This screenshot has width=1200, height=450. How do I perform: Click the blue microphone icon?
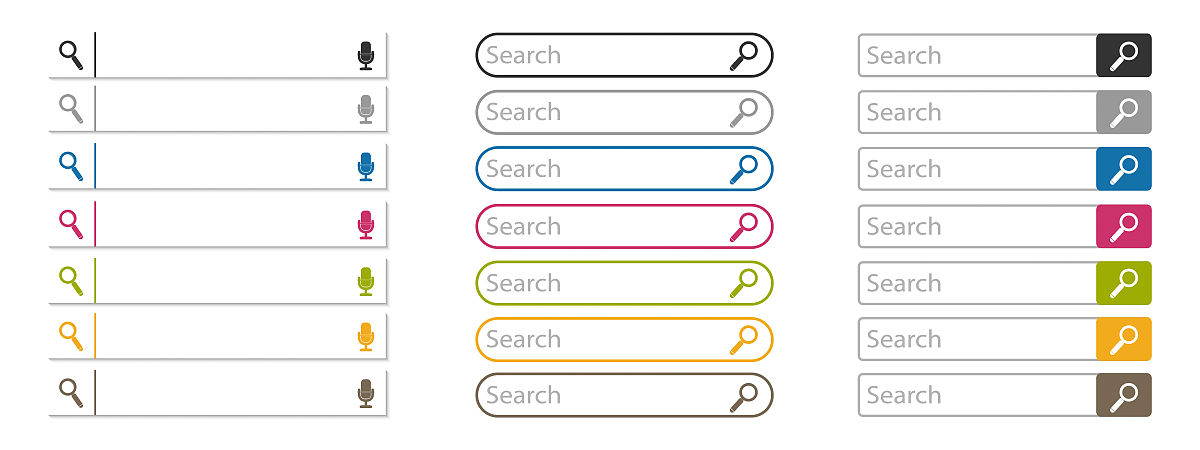pyautogui.click(x=366, y=167)
